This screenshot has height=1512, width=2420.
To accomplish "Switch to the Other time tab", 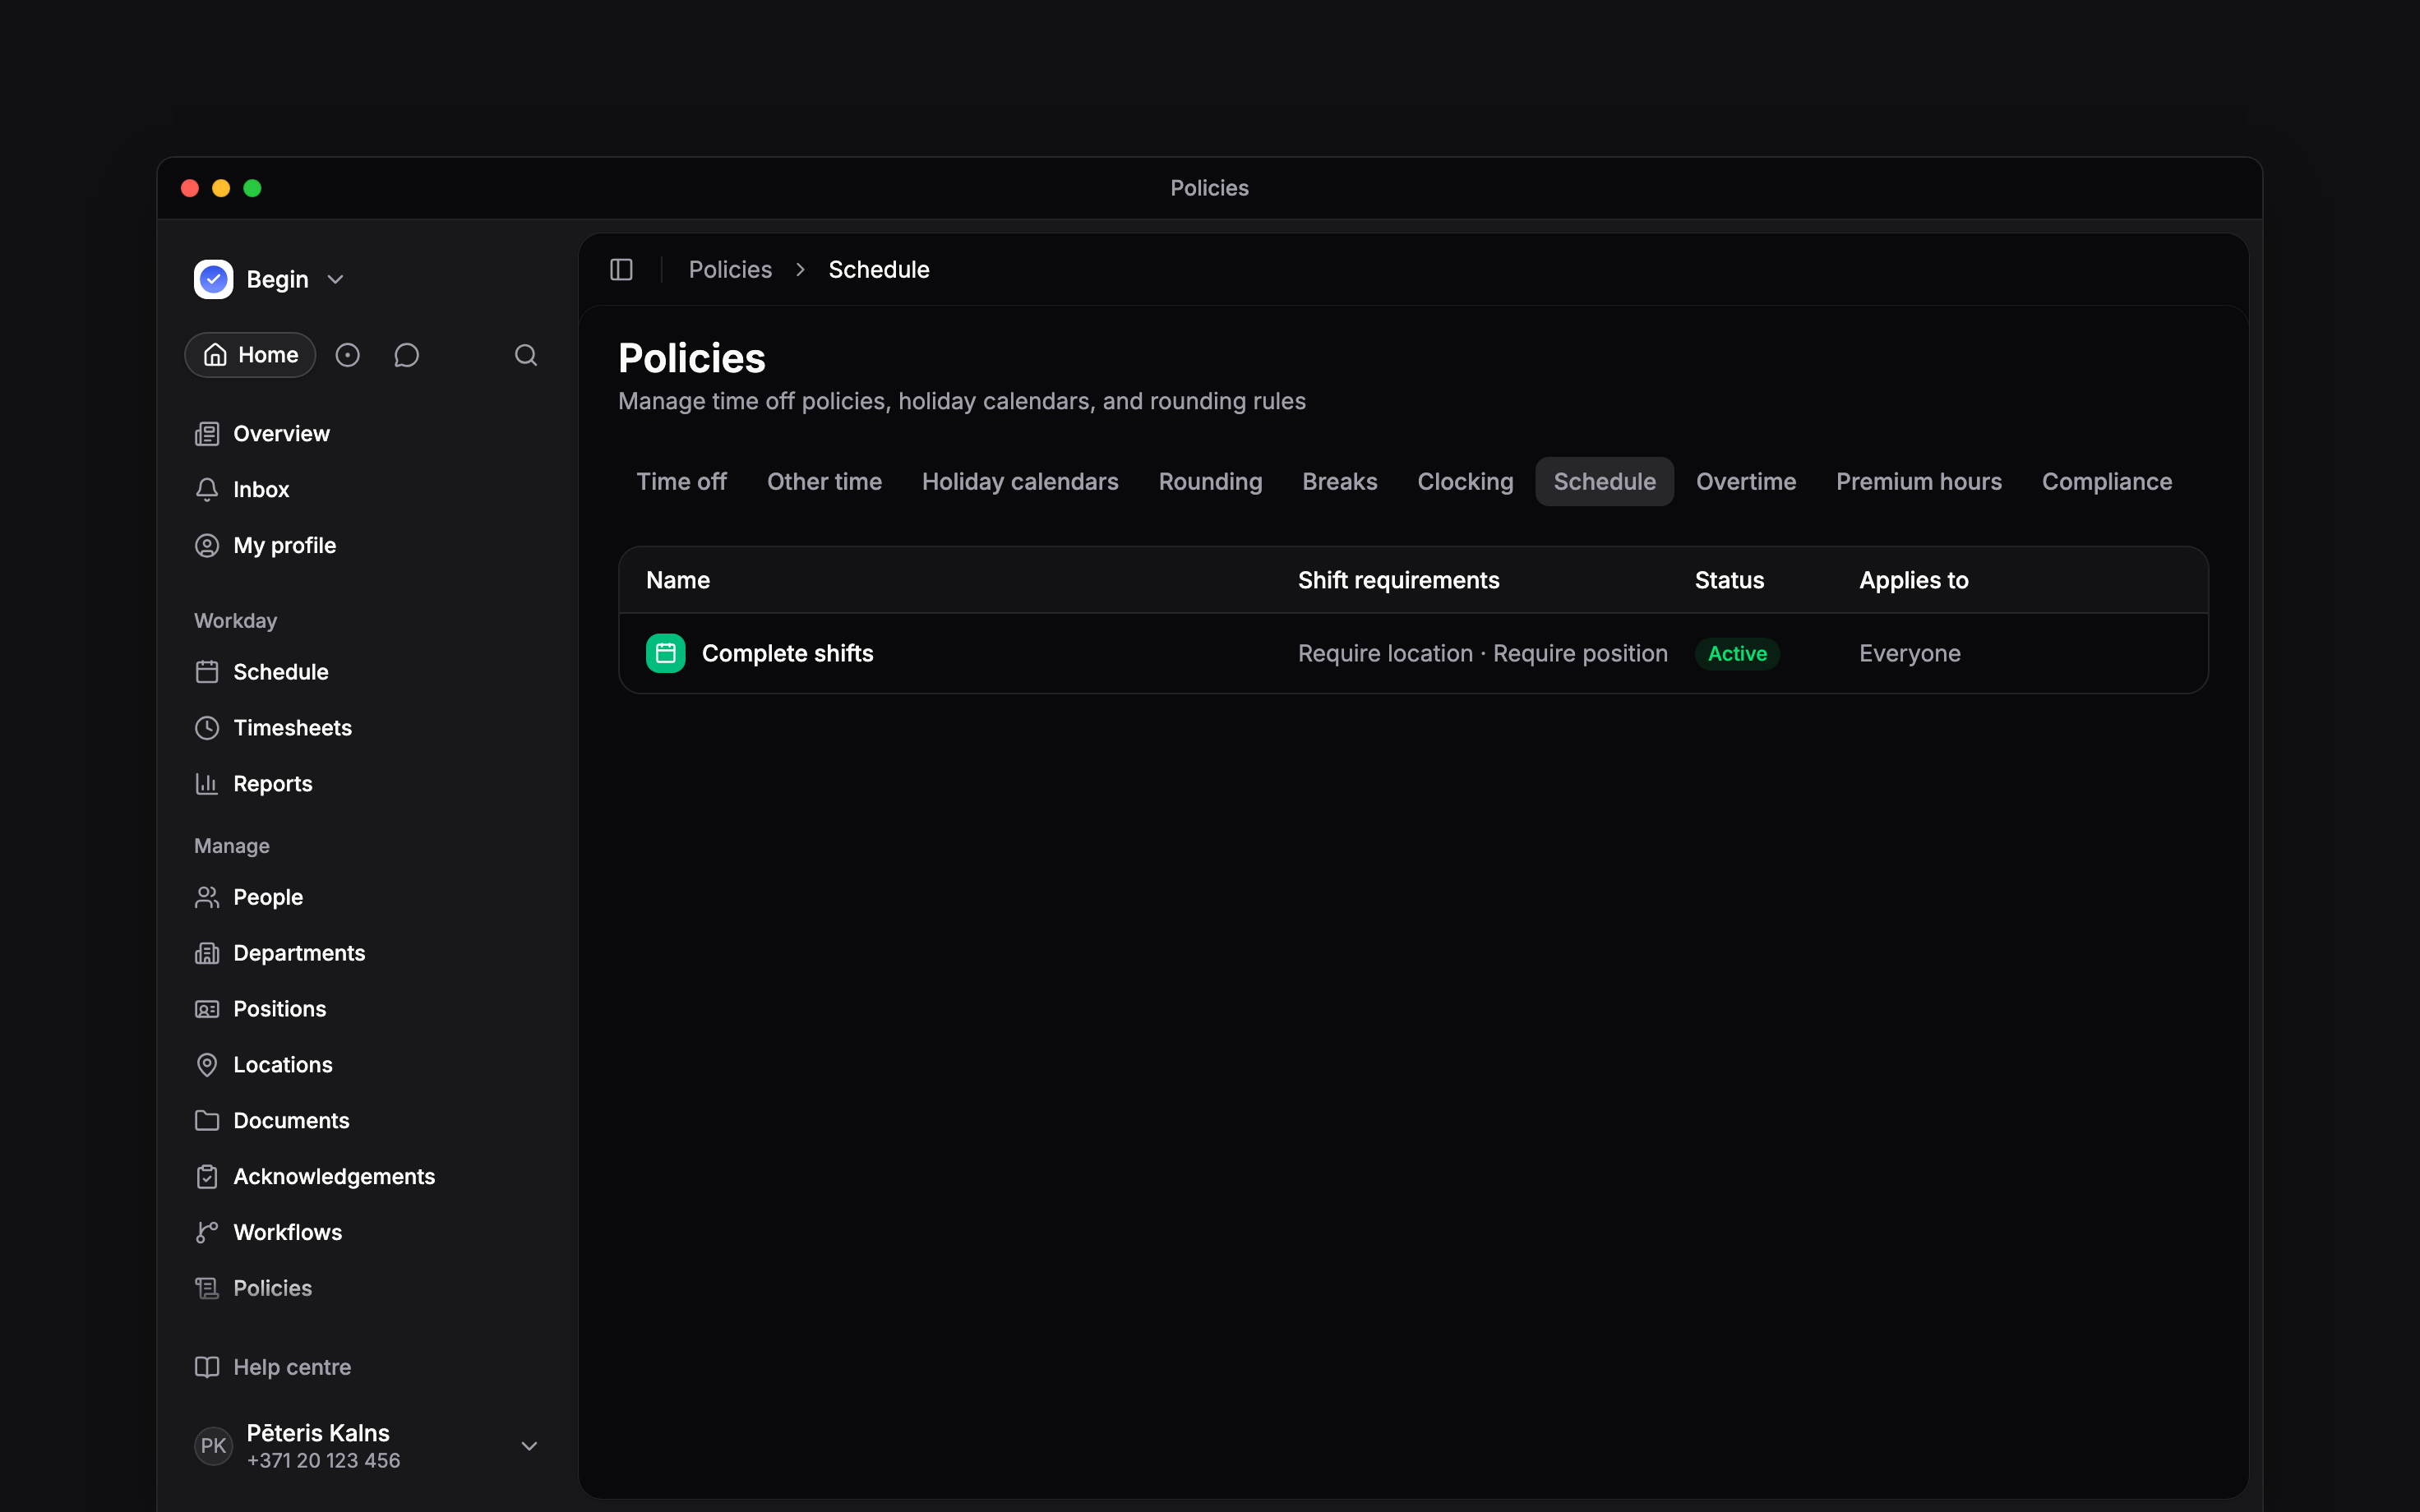I will 824,482.
